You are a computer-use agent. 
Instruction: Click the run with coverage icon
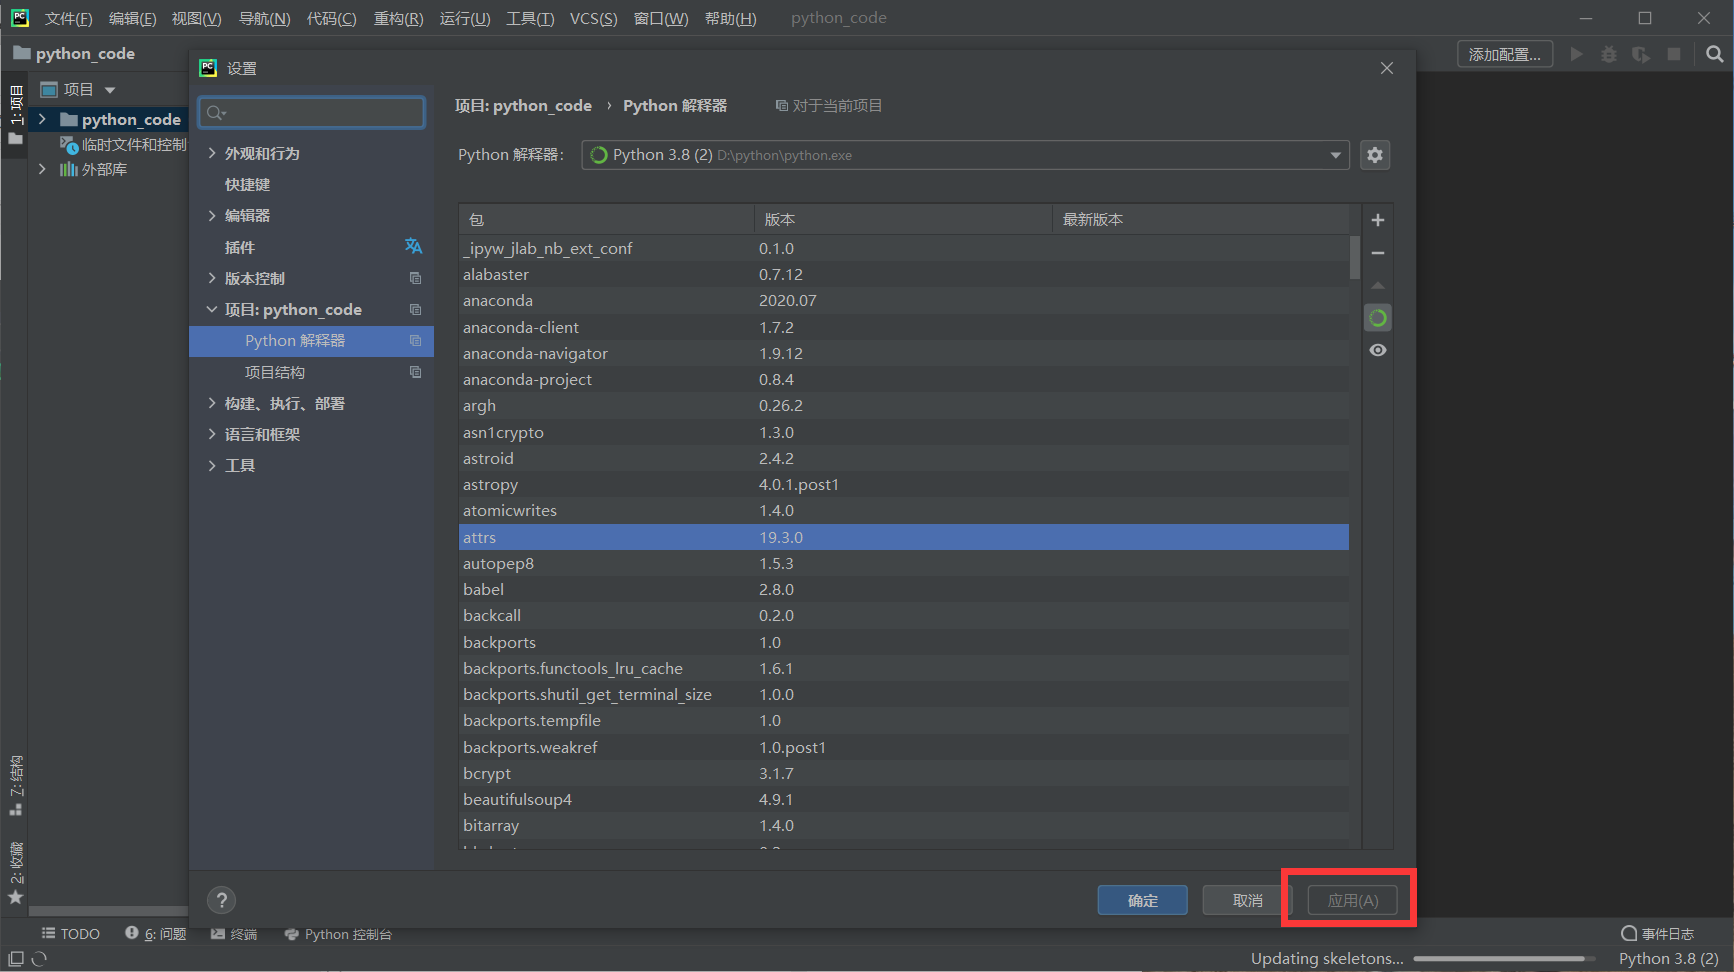click(1641, 54)
